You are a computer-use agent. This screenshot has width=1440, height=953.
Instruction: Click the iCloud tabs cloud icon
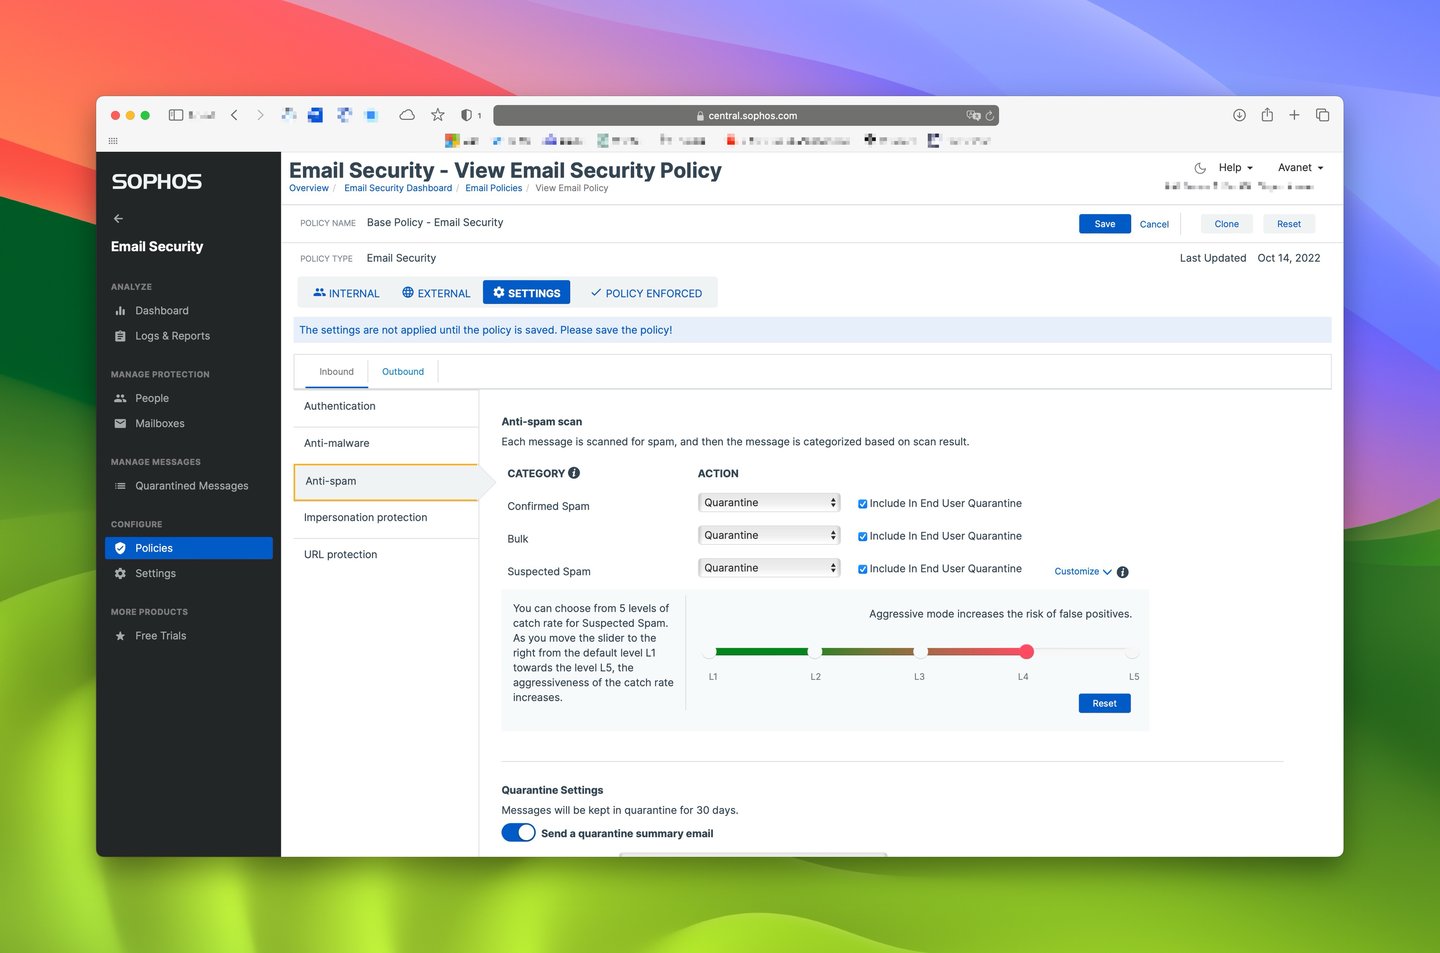(x=407, y=115)
